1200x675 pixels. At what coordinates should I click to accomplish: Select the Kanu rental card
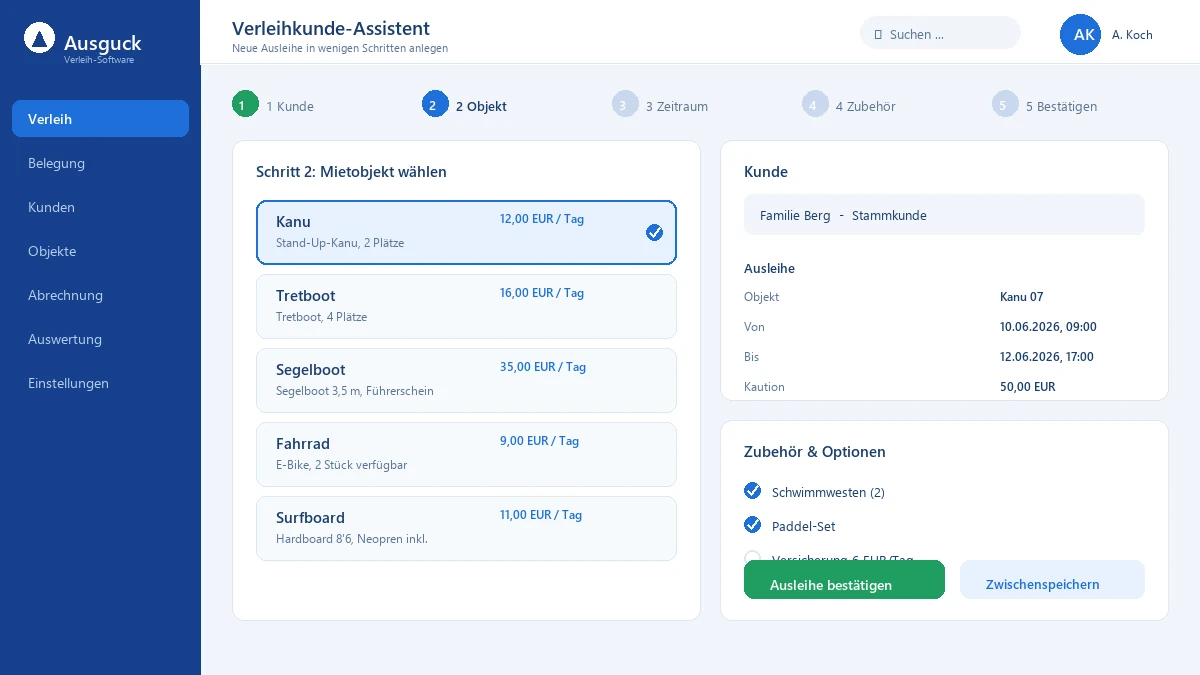click(x=466, y=233)
